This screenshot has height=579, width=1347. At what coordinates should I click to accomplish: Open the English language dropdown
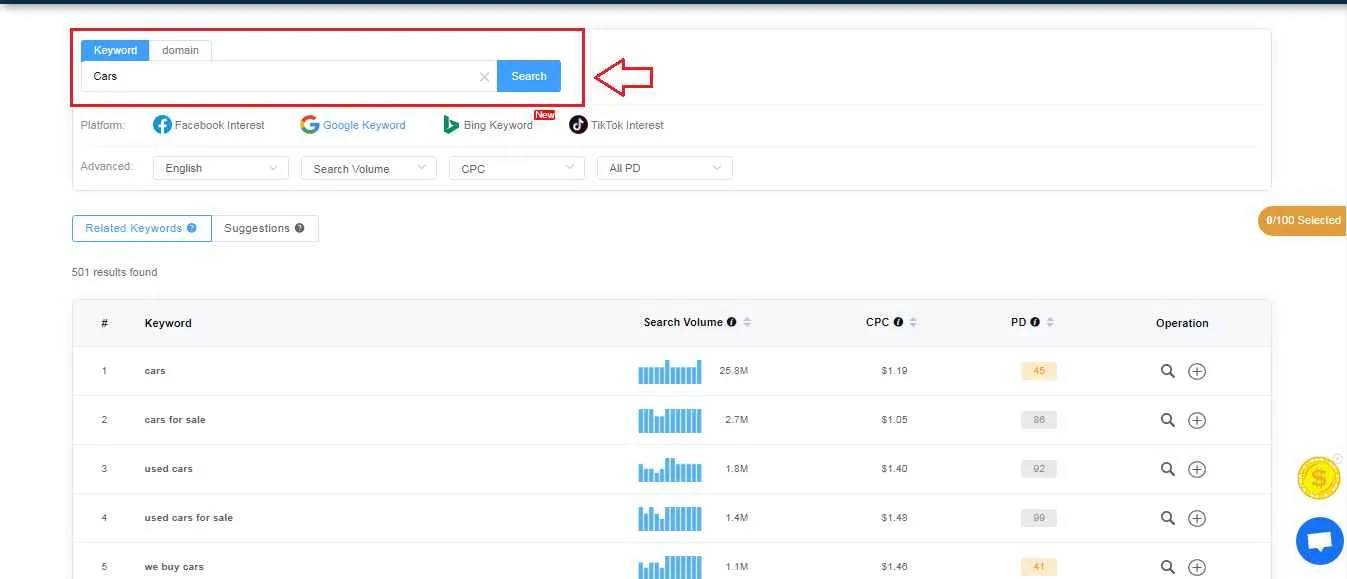219,168
